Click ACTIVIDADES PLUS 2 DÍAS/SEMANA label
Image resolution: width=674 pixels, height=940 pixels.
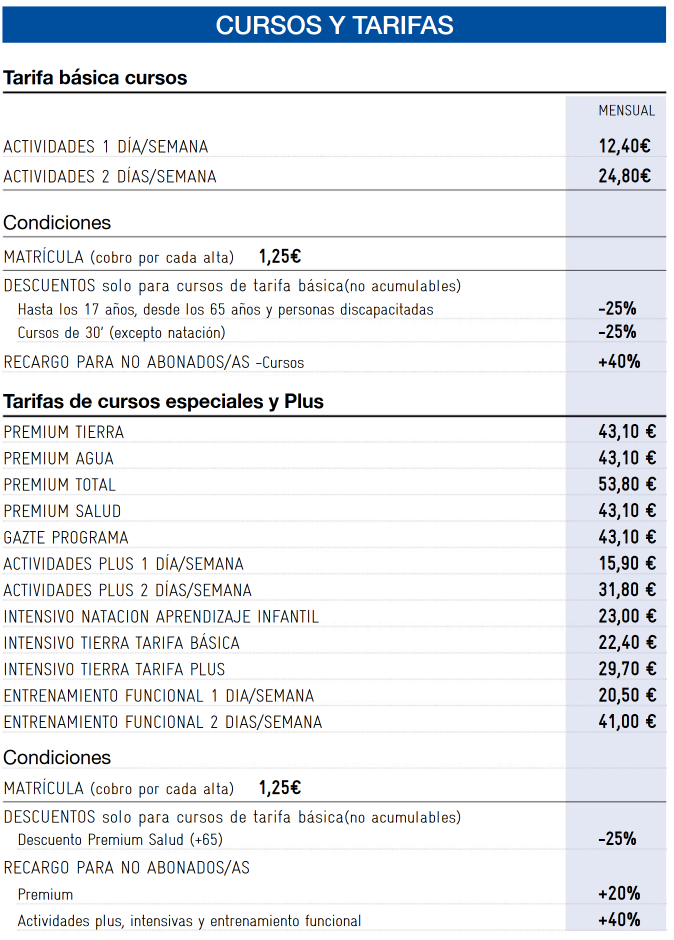(128, 590)
